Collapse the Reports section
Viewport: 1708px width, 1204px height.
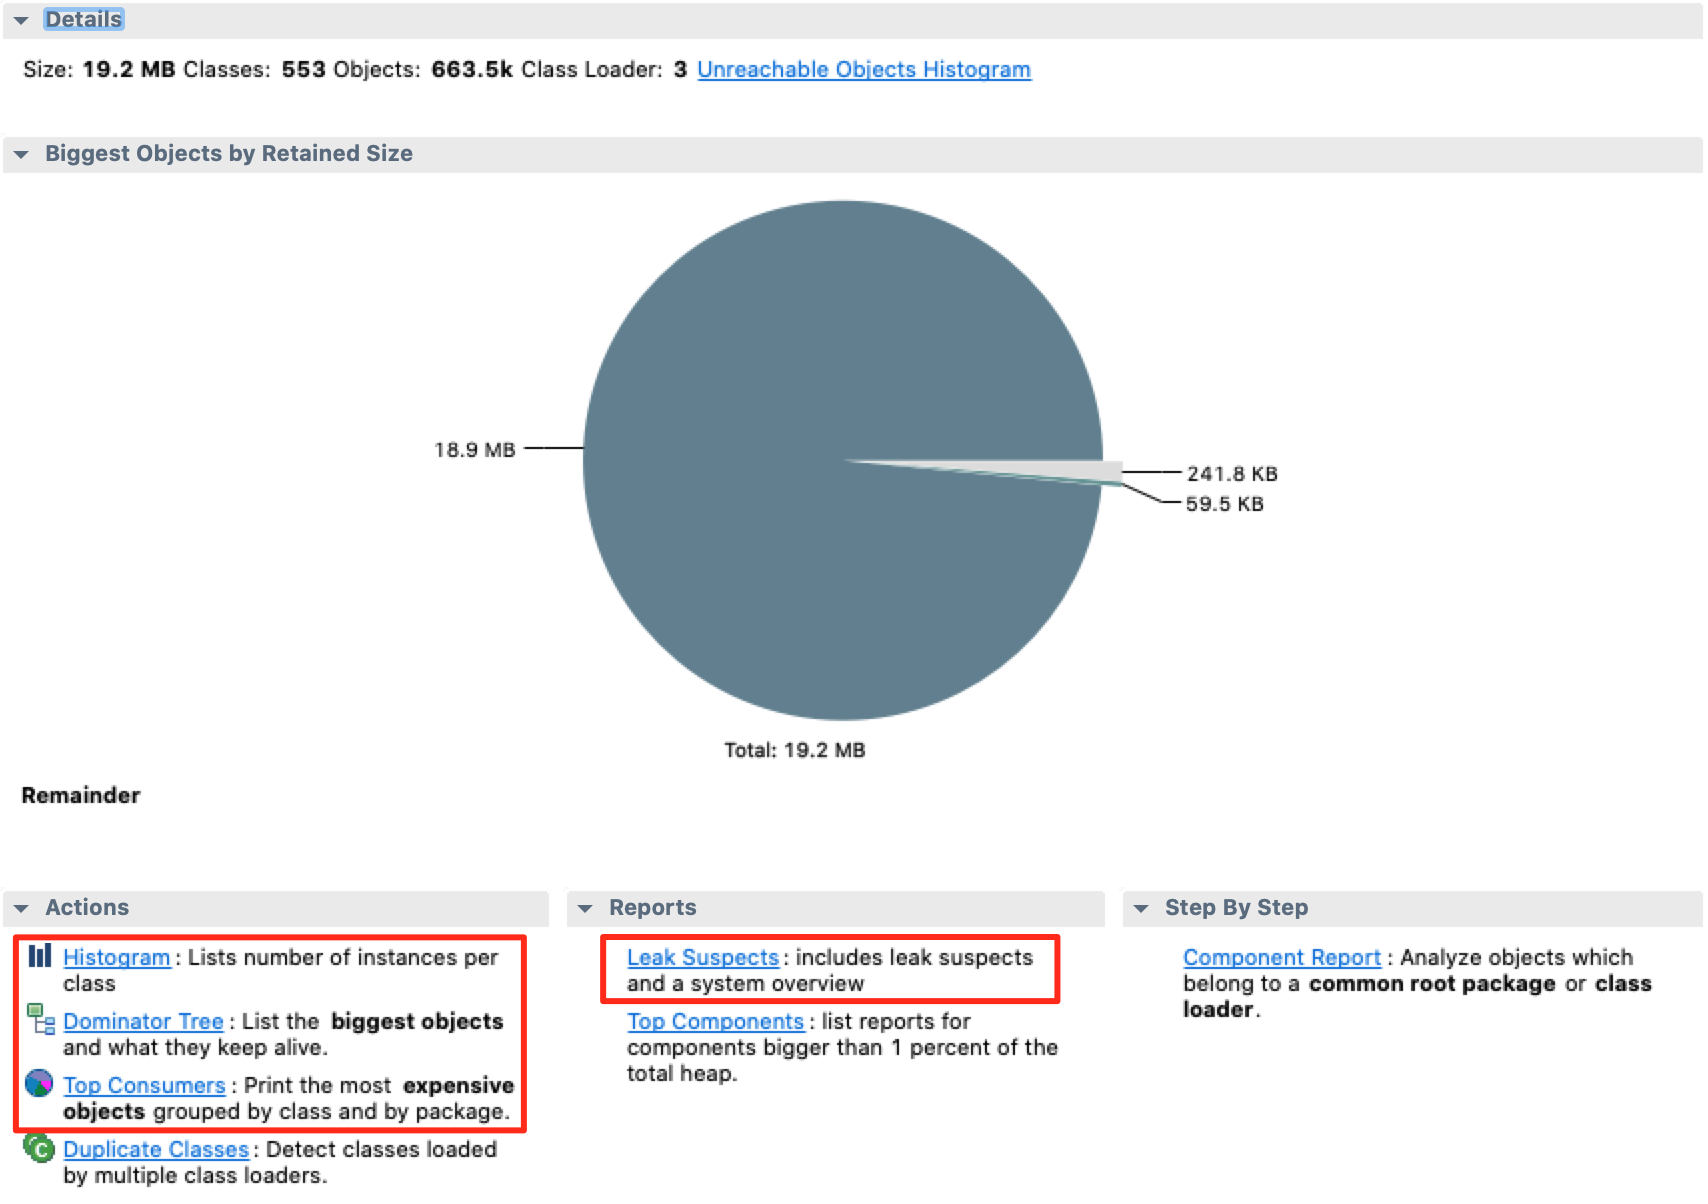click(585, 908)
